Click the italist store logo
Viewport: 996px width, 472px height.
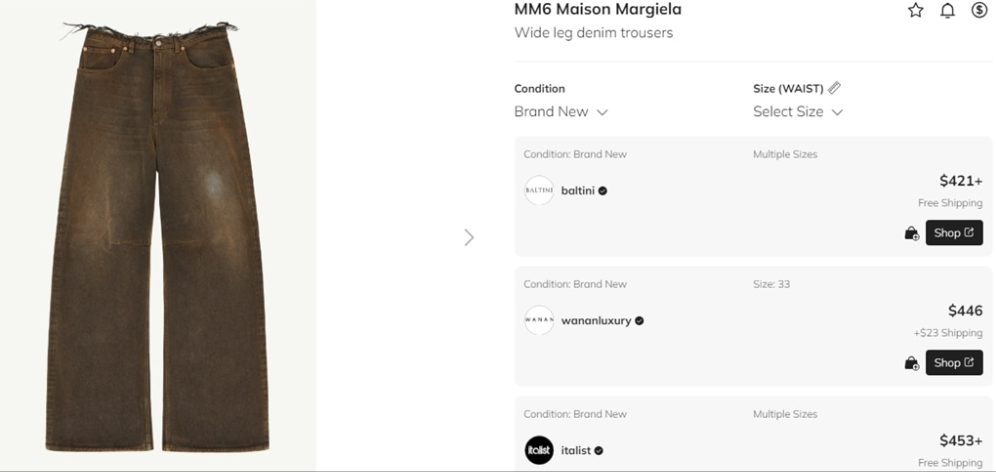(x=539, y=450)
